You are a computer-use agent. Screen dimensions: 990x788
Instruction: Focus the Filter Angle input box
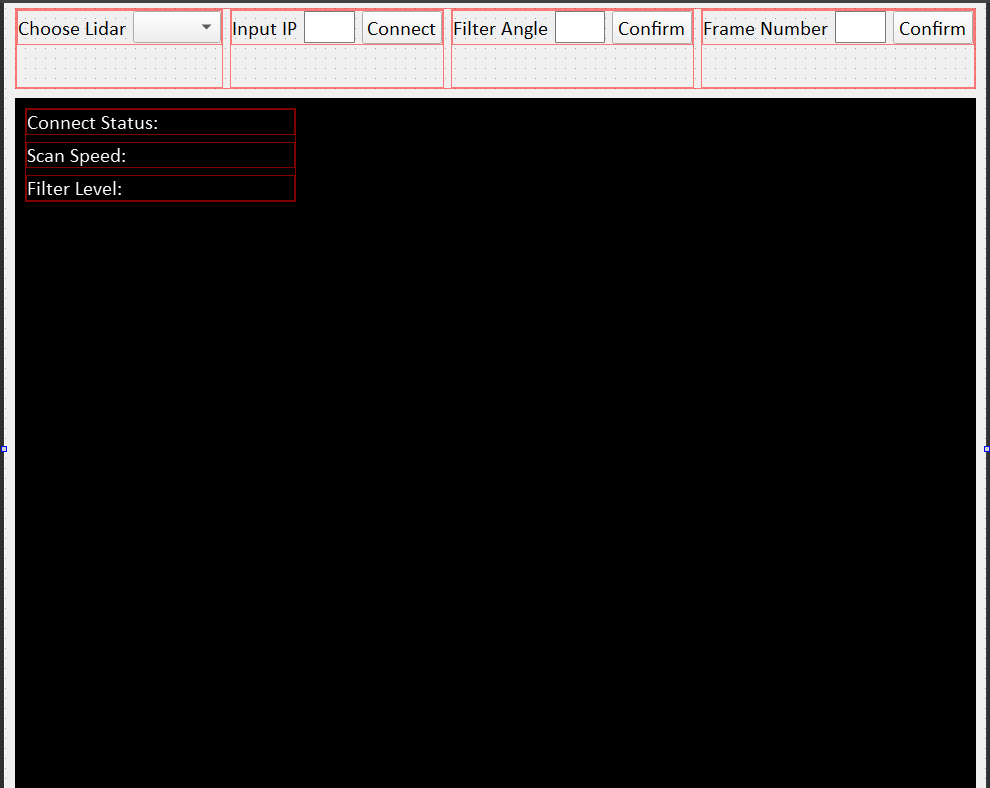click(x=580, y=28)
